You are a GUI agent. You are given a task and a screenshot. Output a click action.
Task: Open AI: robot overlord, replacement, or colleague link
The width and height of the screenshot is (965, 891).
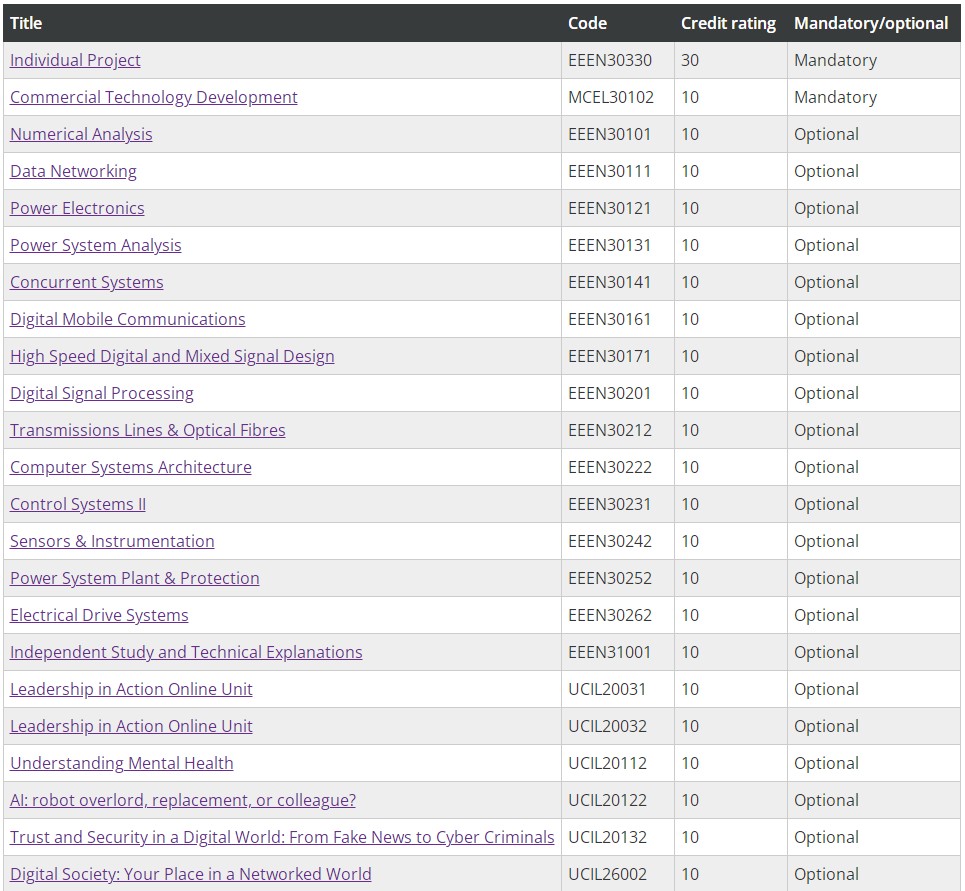click(x=183, y=799)
